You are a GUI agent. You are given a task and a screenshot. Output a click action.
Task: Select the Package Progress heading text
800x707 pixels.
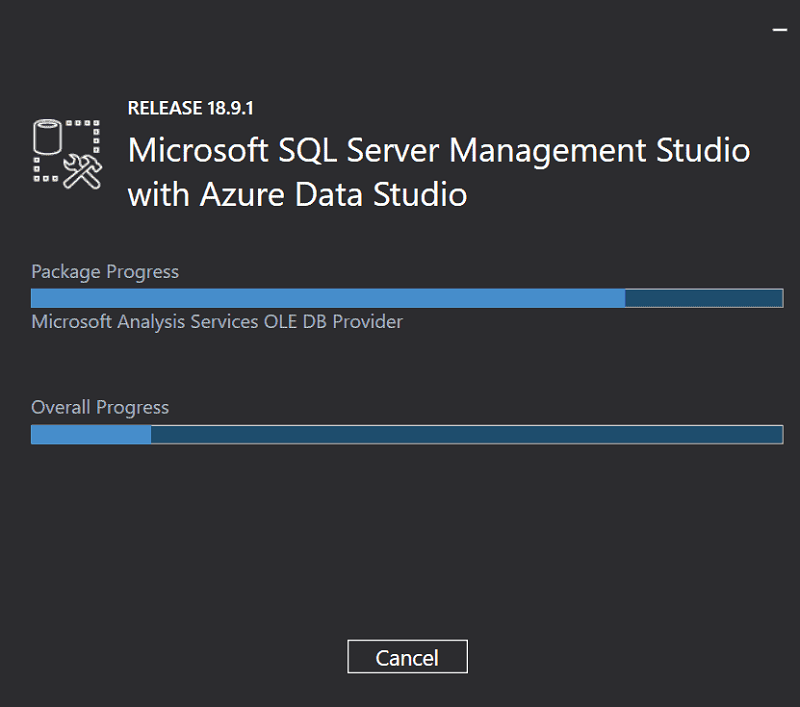coord(104,271)
